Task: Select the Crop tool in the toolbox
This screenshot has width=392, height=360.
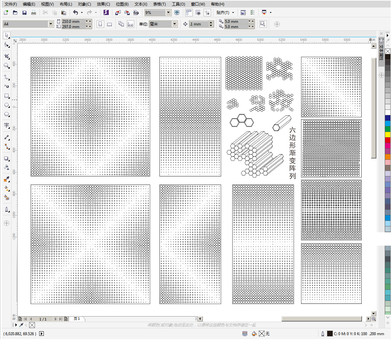Action: (x=7, y=56)
